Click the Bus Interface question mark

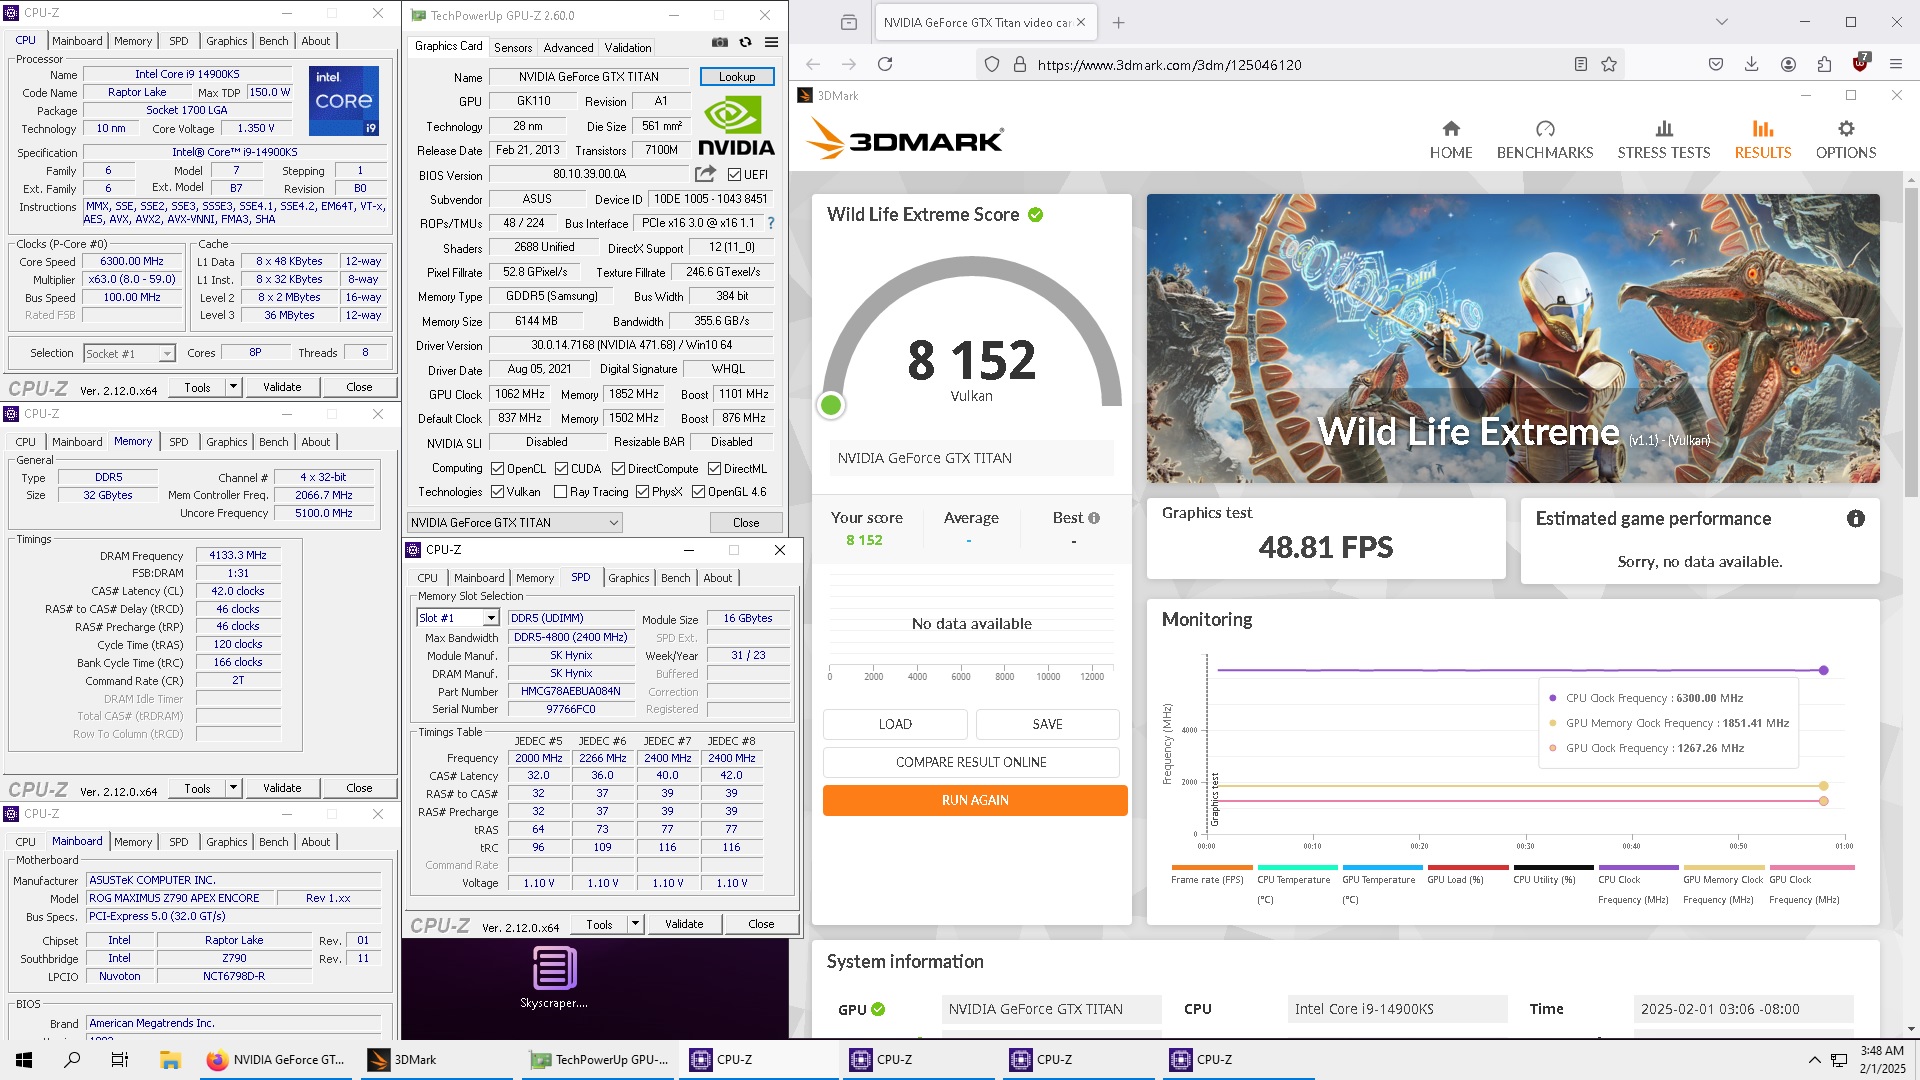[771, 223]
